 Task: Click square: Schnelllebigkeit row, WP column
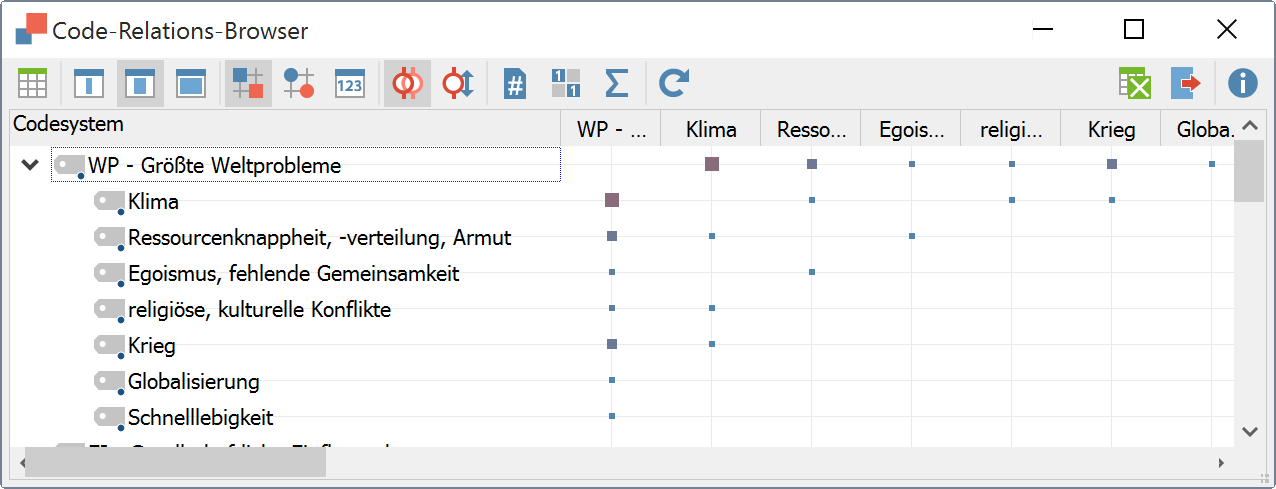coord(612,416)
